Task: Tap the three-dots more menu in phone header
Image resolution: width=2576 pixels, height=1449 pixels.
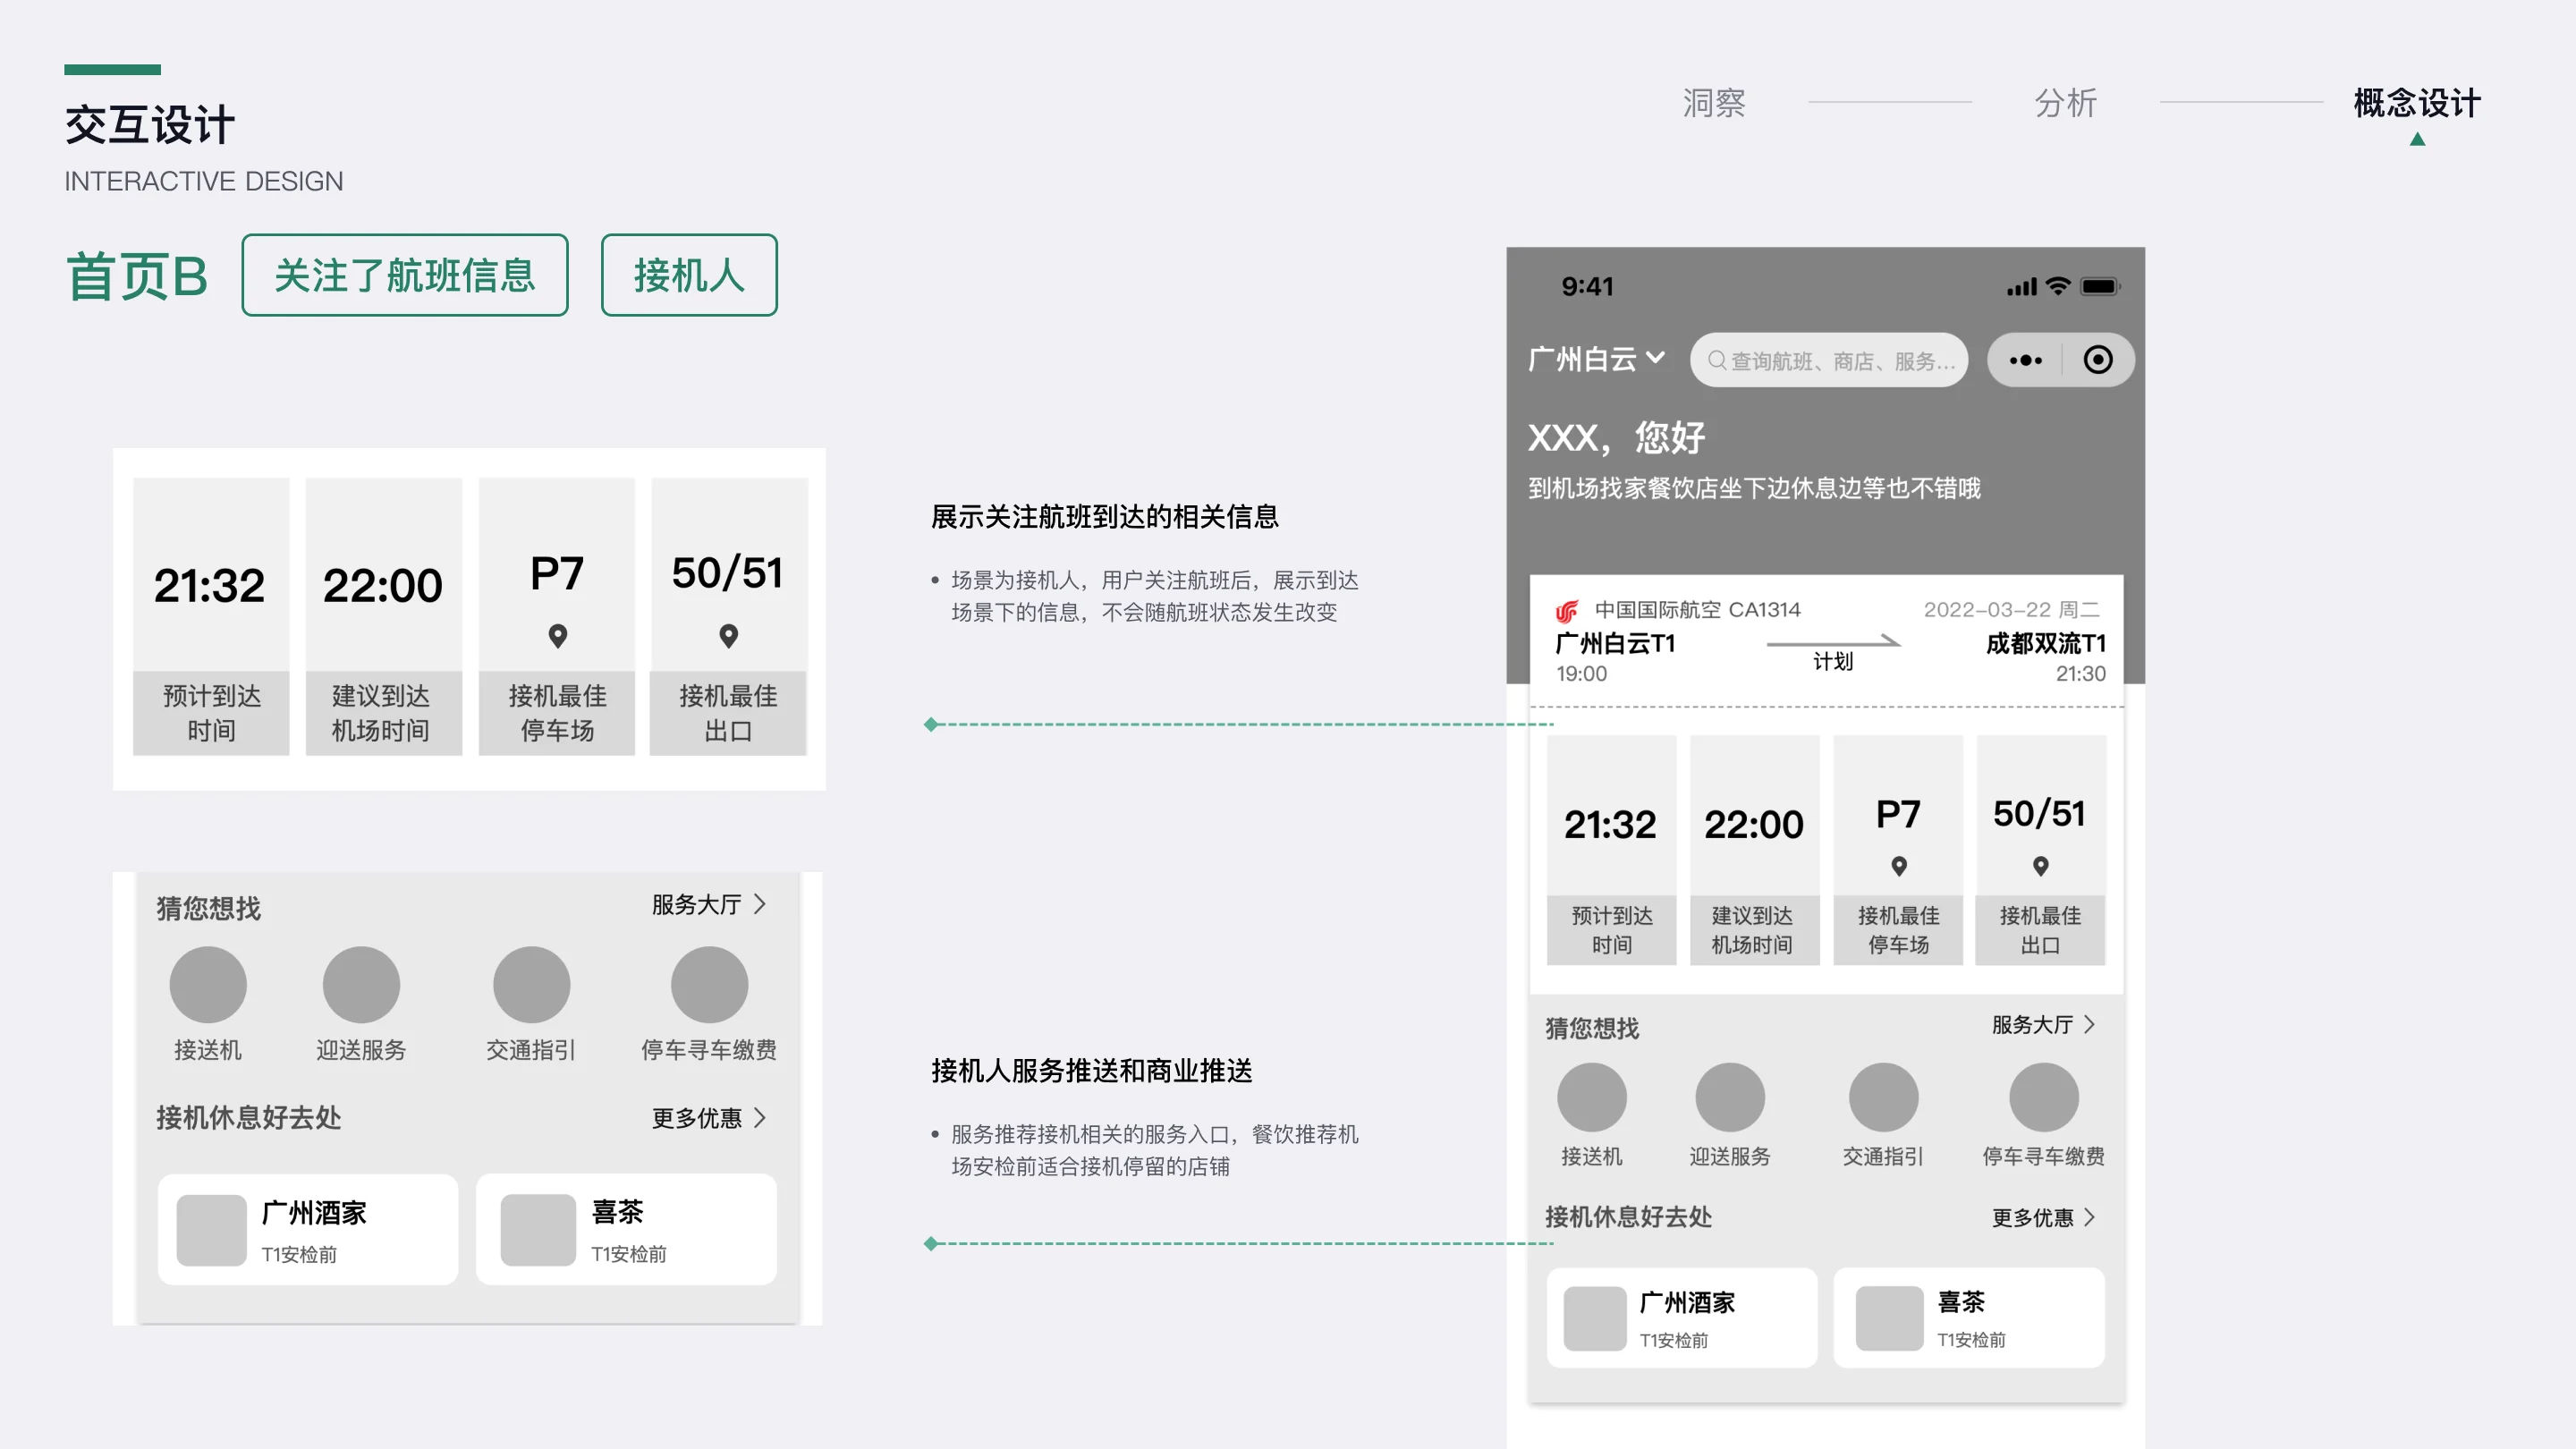Action: (2026, 360)
